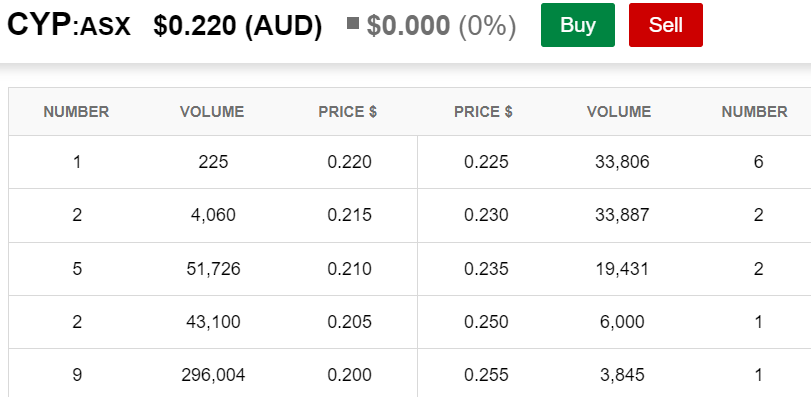The image size is (811, 397).
Task: Click the bid-side VOLUME column header
Action: click(x=212, y=112)
